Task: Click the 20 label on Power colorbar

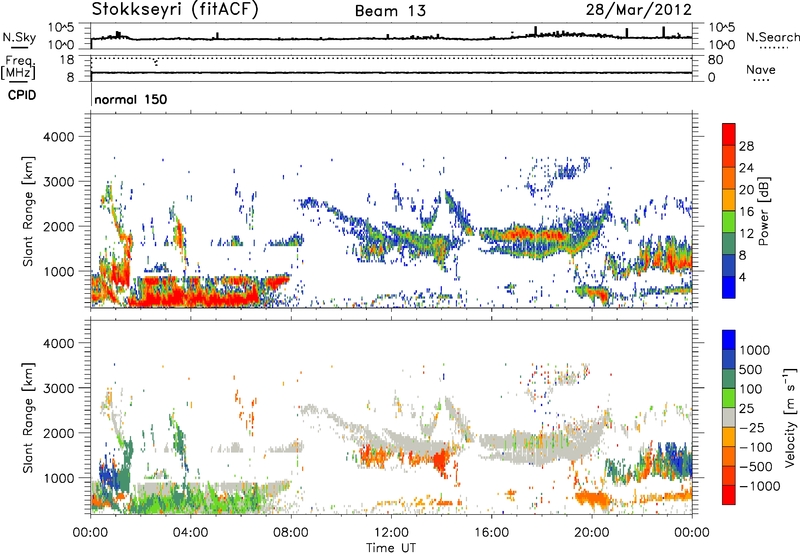Action: point(746,190)
